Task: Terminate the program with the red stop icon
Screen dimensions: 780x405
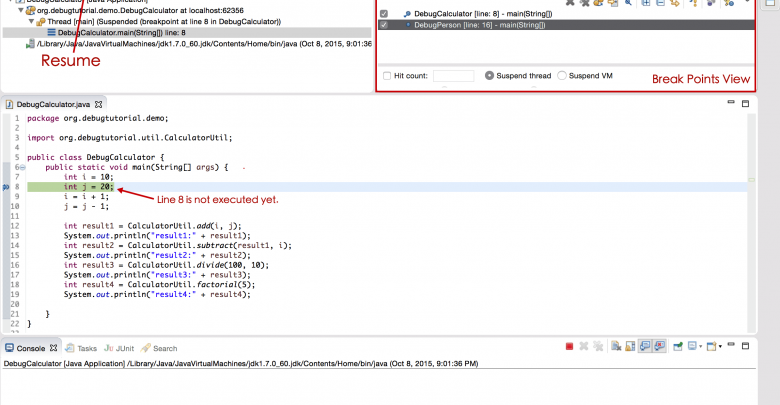Action: [570, 346]
